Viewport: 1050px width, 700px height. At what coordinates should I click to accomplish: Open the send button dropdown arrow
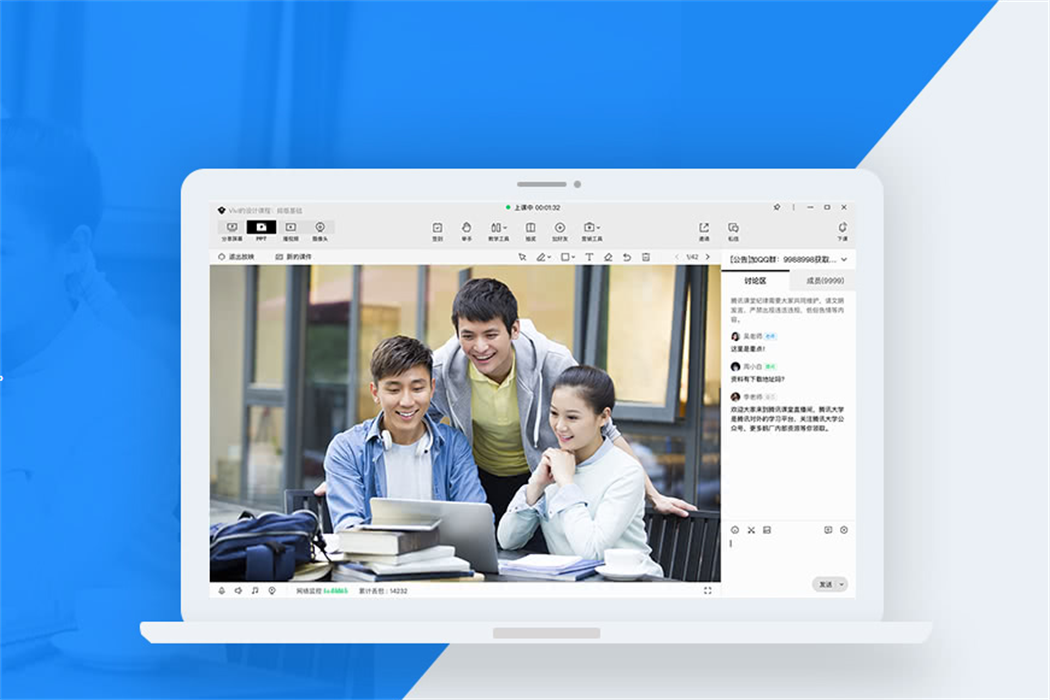coord(842,585)
